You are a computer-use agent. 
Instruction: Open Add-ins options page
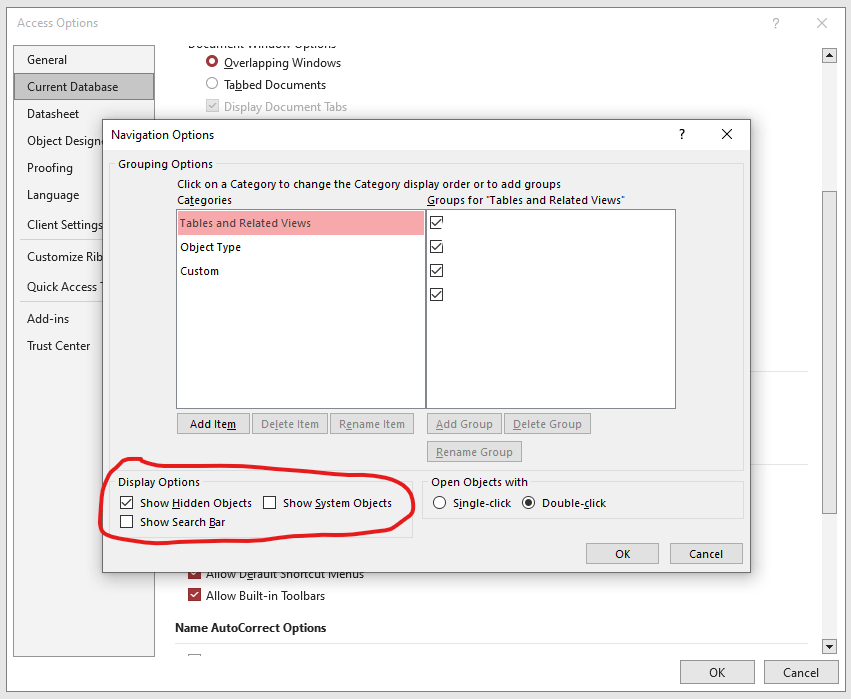click(59, 319)
